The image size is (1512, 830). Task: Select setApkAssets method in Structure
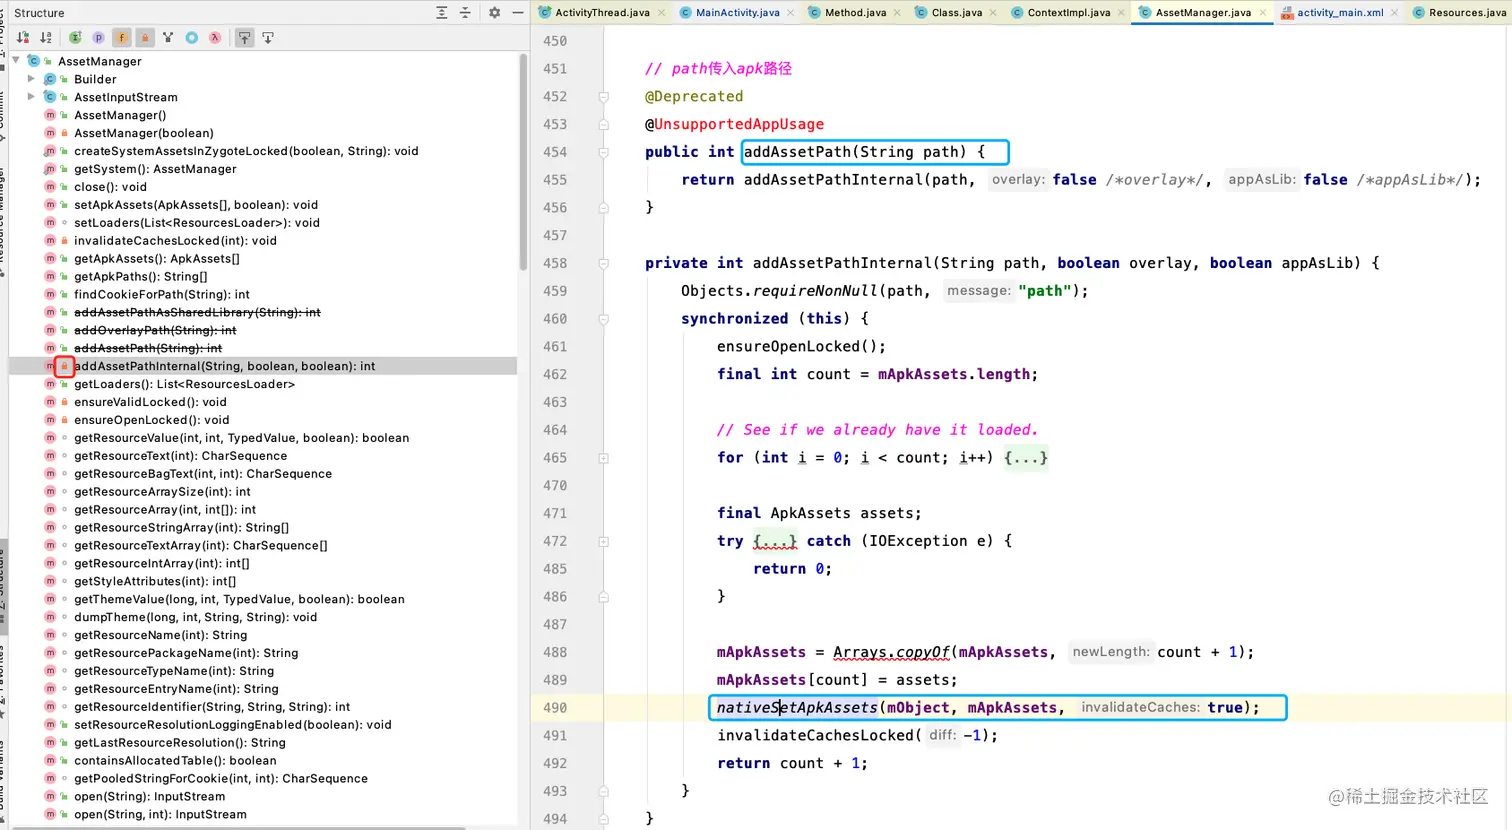click(196, 205)
